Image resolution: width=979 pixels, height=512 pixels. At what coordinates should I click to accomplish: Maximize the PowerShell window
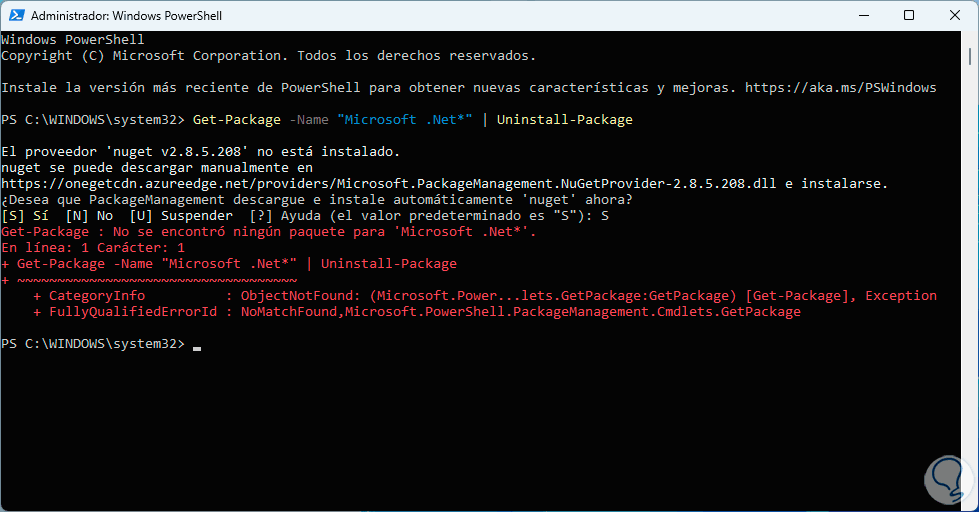pos(909,16)
